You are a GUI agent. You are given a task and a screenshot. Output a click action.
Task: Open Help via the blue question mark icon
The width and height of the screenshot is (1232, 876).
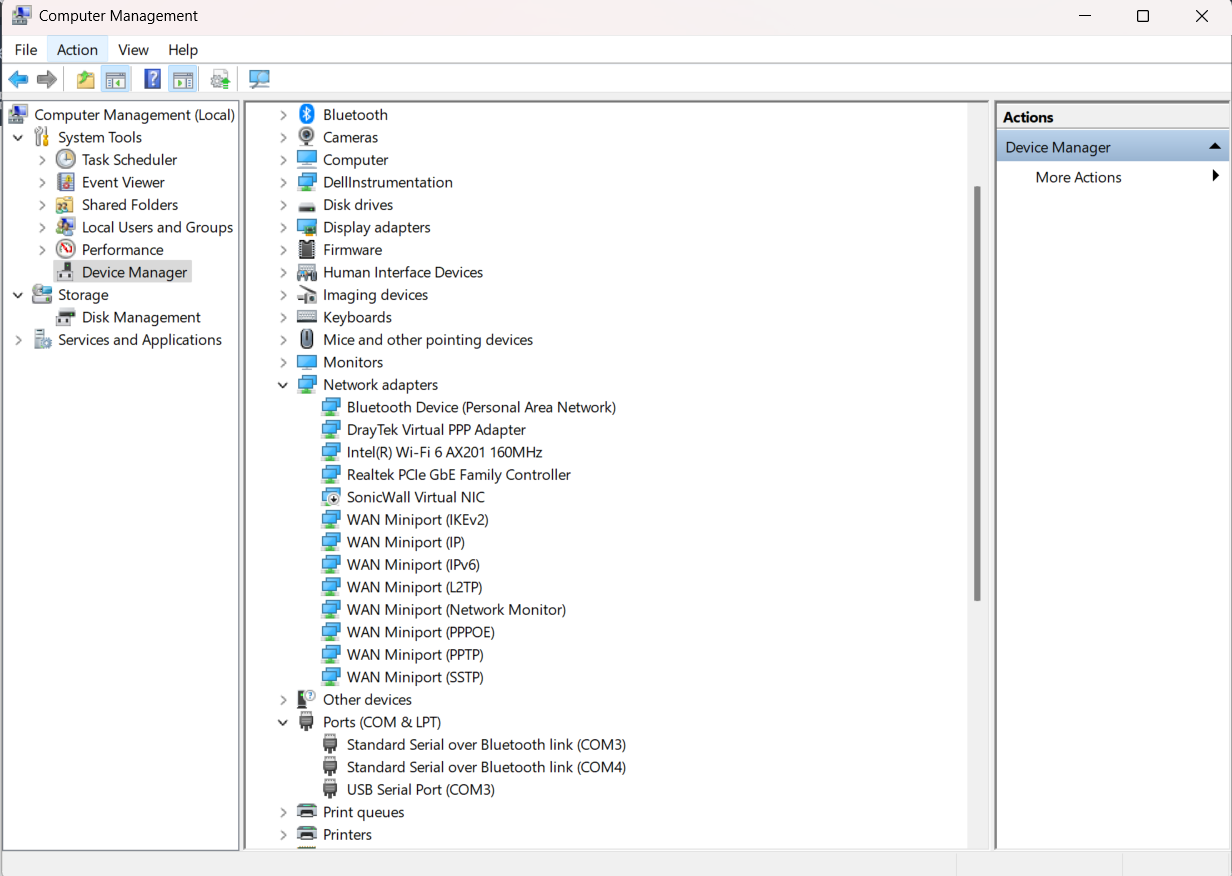coord(152,79)
